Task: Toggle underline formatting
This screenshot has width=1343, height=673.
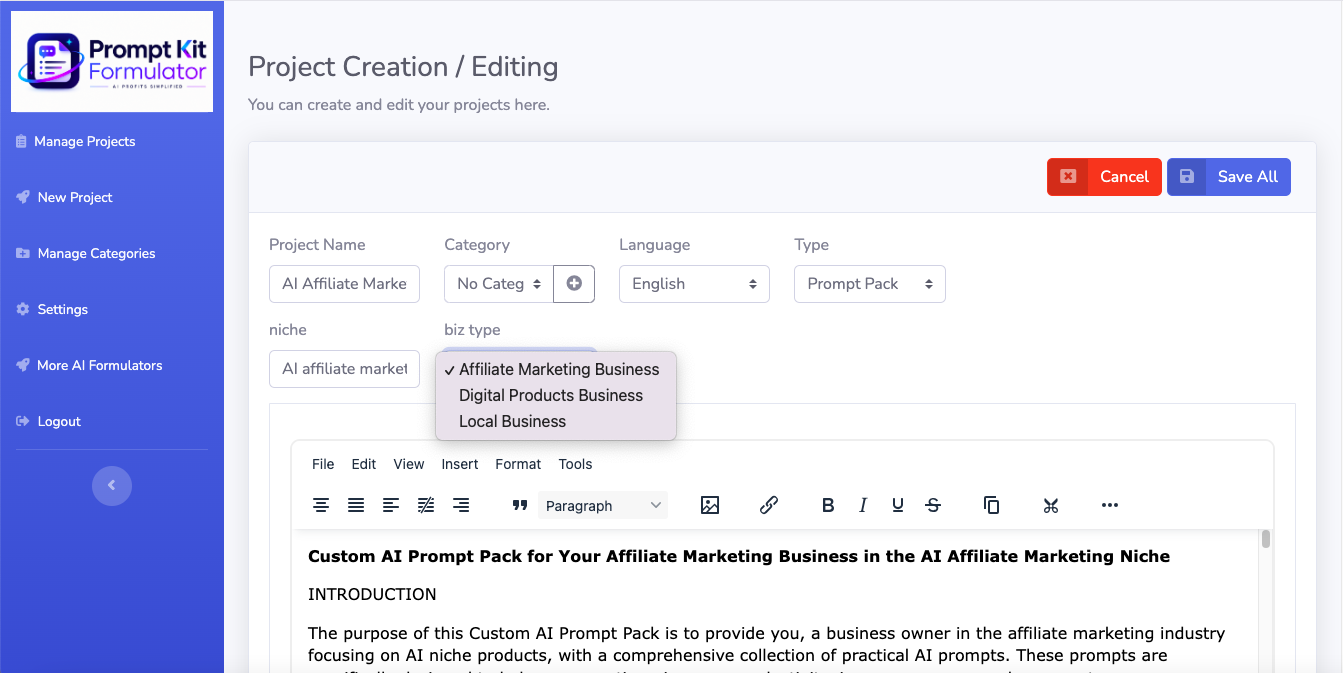Action: (x=898, y=505)
